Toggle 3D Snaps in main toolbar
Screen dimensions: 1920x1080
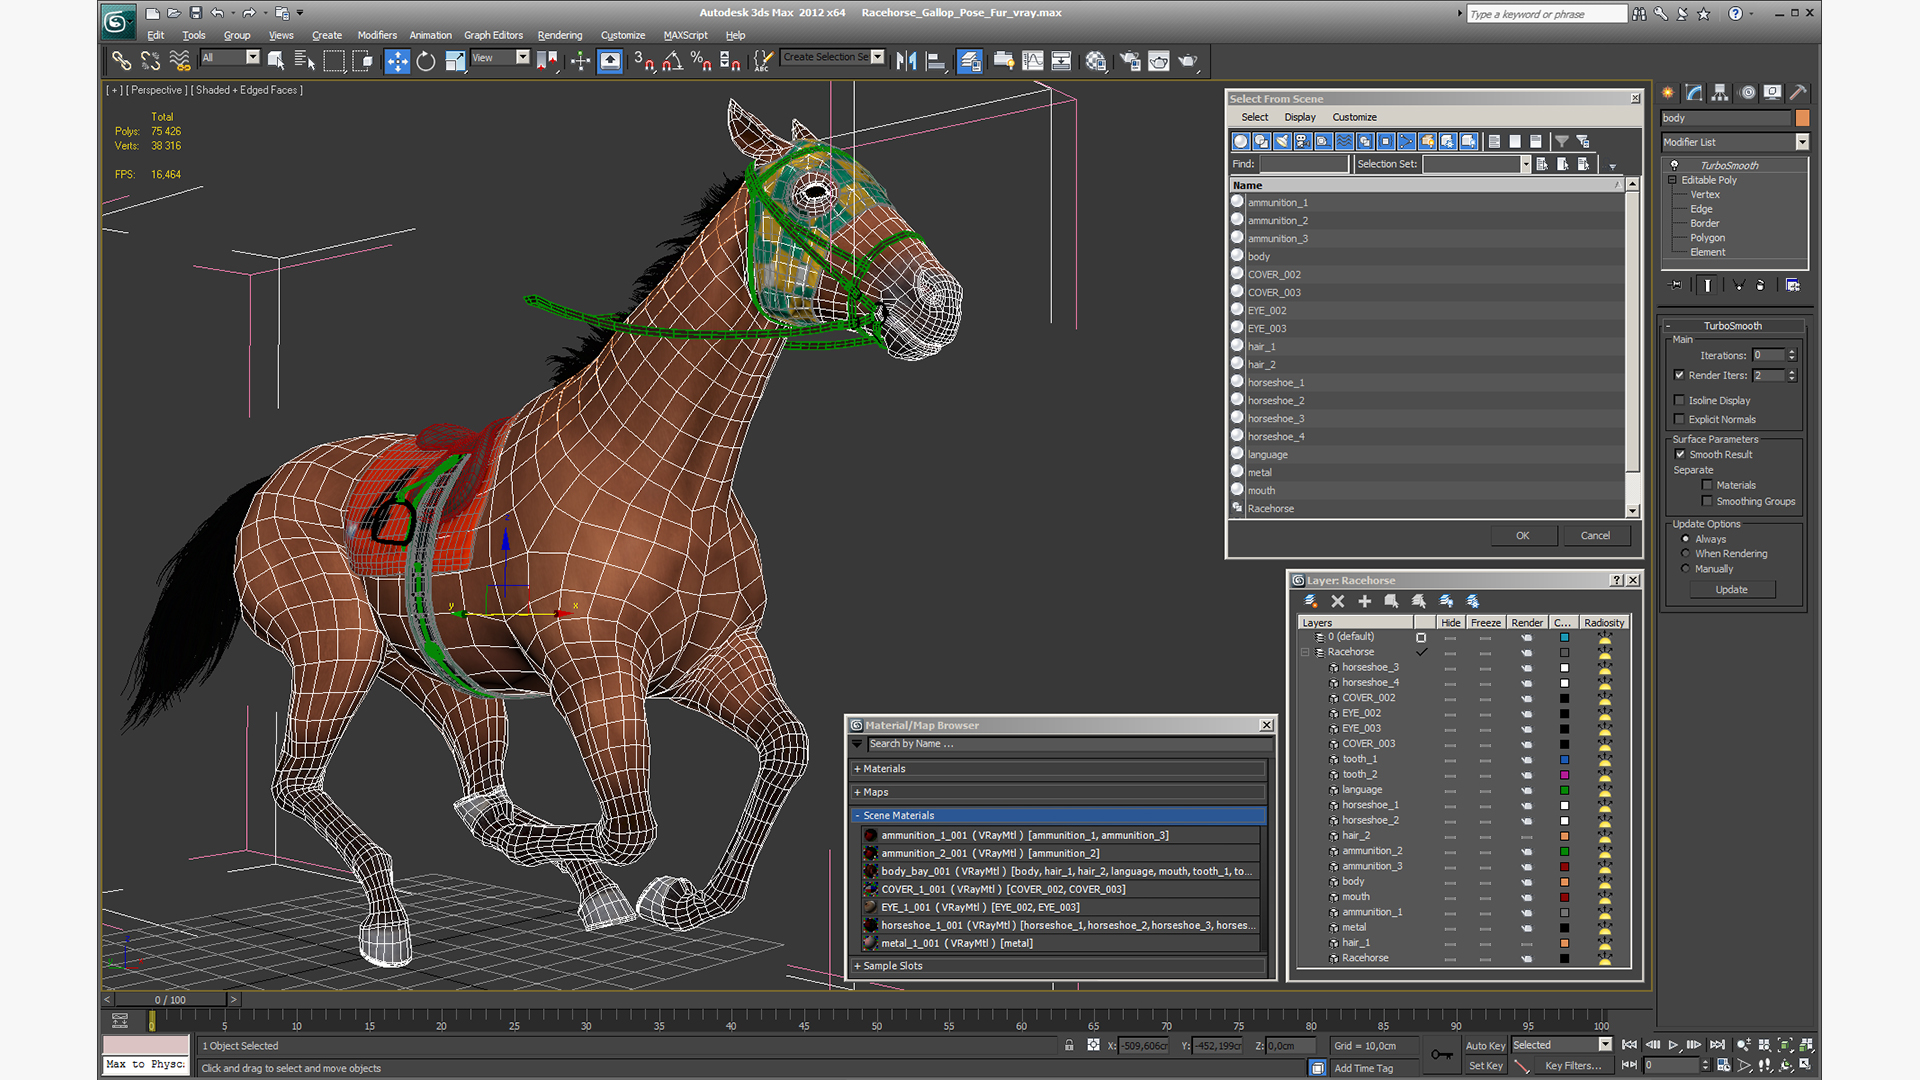click(x=643, y=61)
